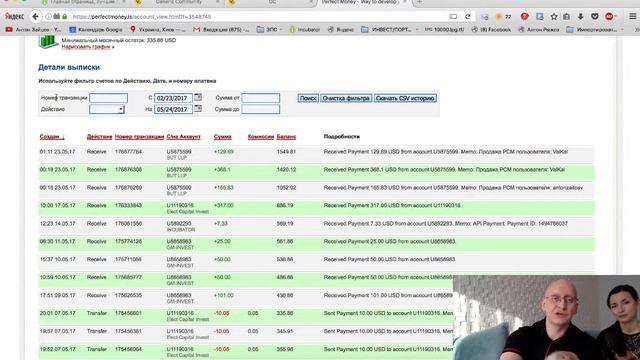Sort by Номер транзакции column header
This screenshot has height=360, width=640.
[139, 137]
